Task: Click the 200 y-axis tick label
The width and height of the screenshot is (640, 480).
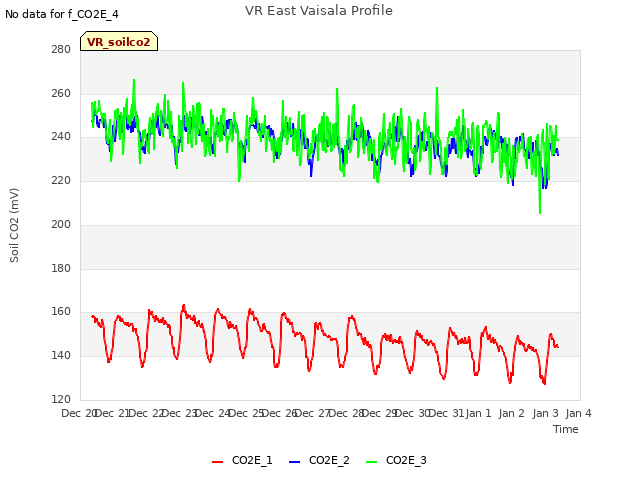Action: pos(61,224)
